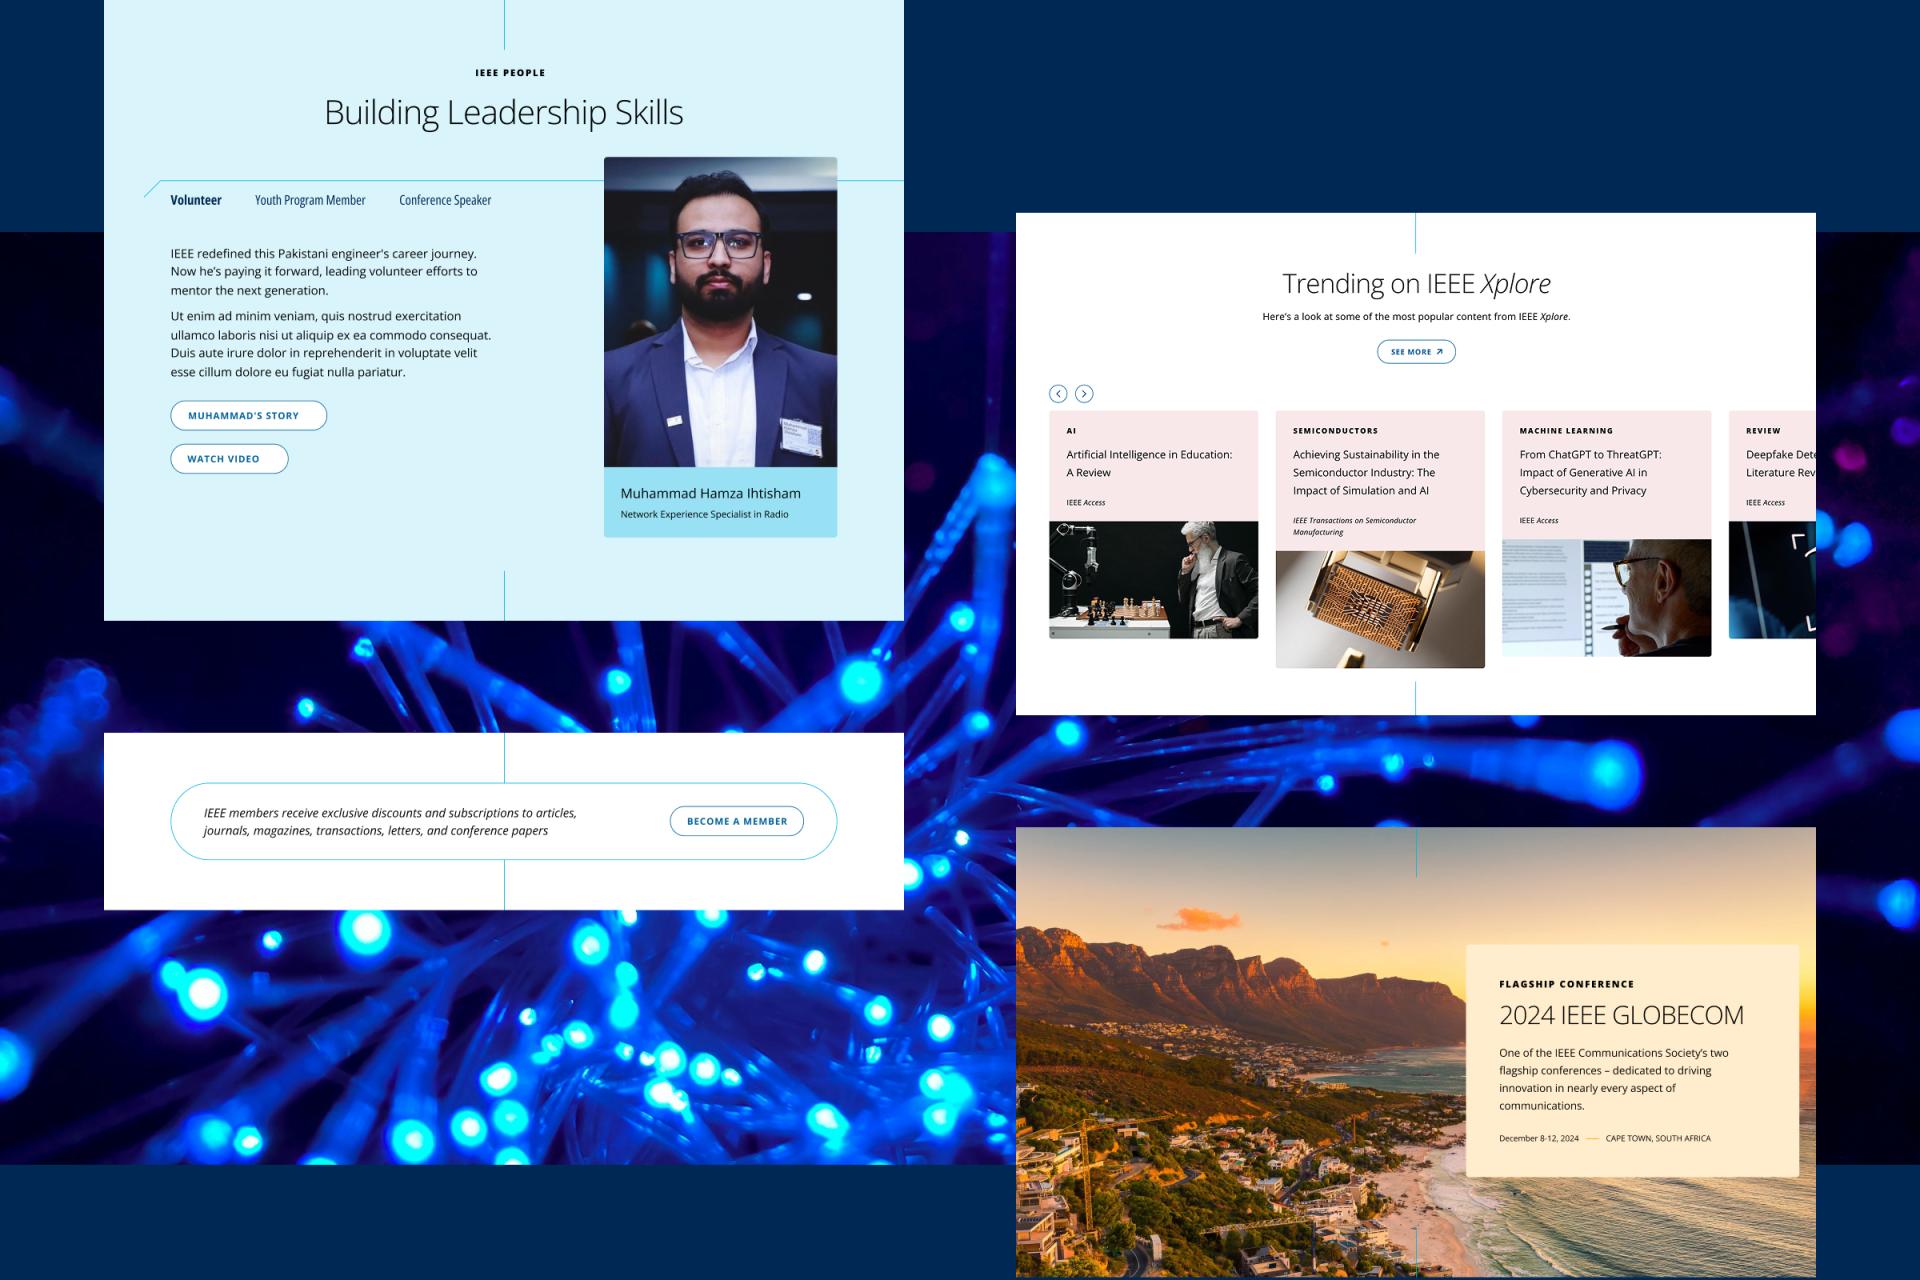Open the From ChatGPT to ThreatGPT article
Viewport: 1920px width, 1280px height.
coord(1590,472)
